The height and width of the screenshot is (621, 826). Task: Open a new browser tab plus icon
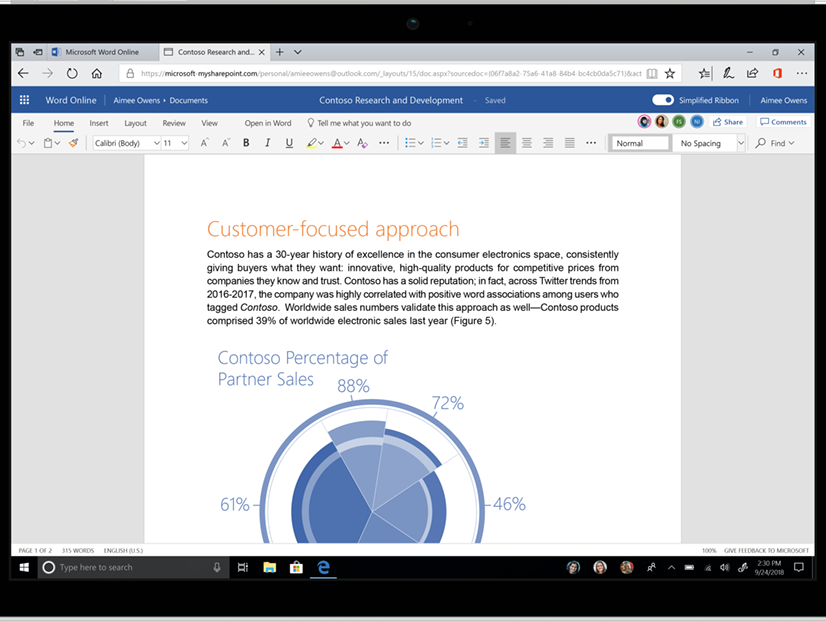pyautogui.click(x=280, y=52)
